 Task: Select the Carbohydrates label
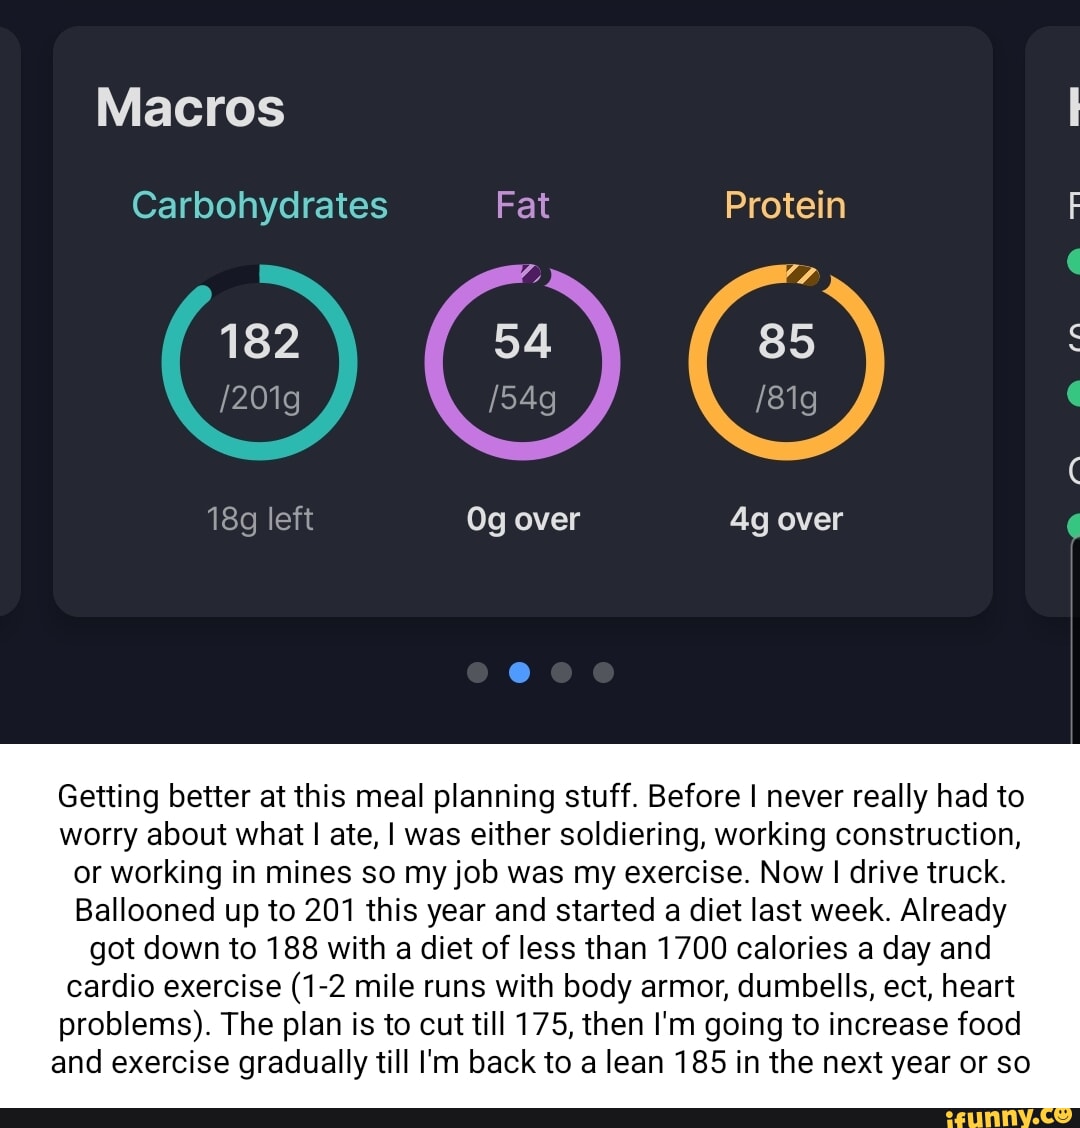259,205
